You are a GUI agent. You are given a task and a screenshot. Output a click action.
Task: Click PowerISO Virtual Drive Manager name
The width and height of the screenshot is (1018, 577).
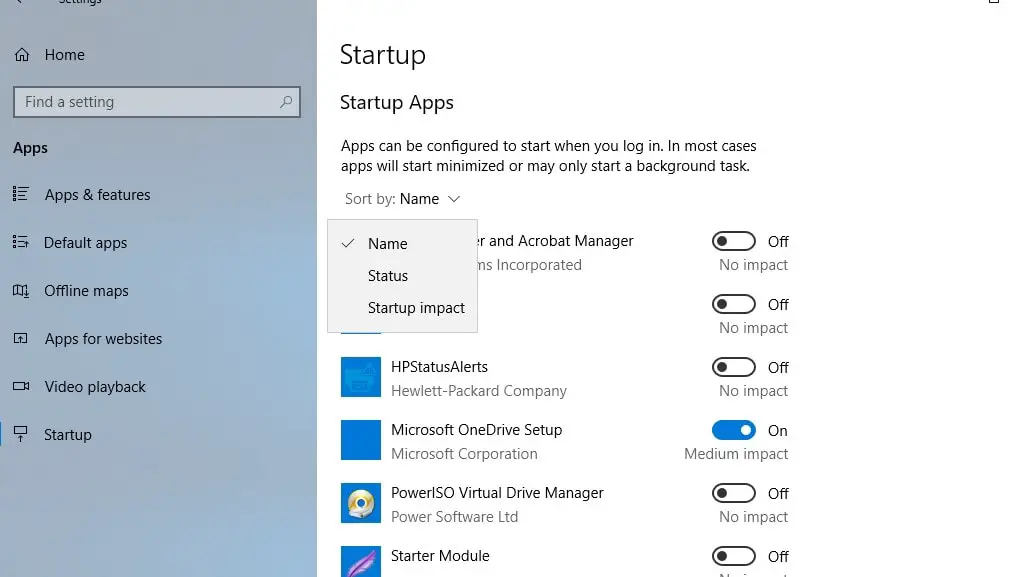tap(497, 493)
